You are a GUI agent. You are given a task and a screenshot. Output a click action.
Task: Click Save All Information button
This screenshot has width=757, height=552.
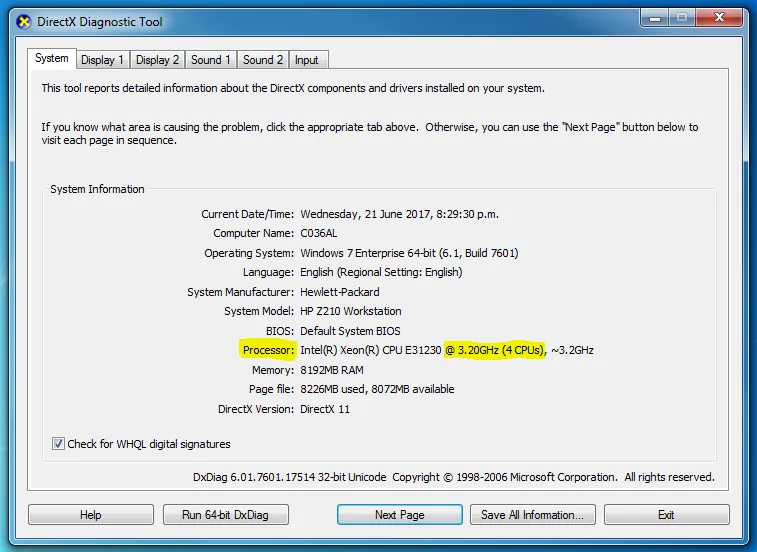[533, 515]
